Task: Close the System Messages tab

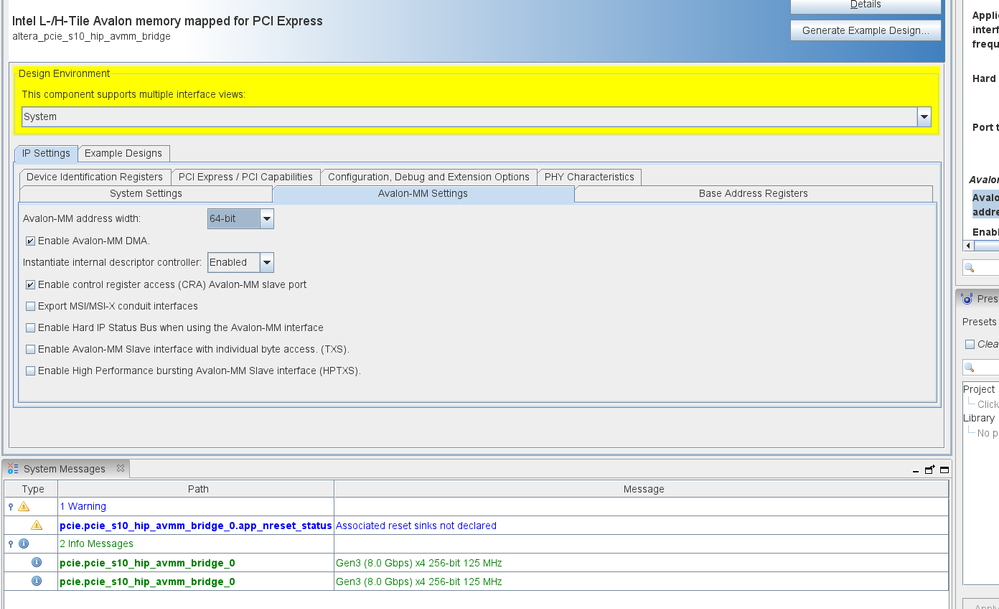Action: [x=118, y=468]
